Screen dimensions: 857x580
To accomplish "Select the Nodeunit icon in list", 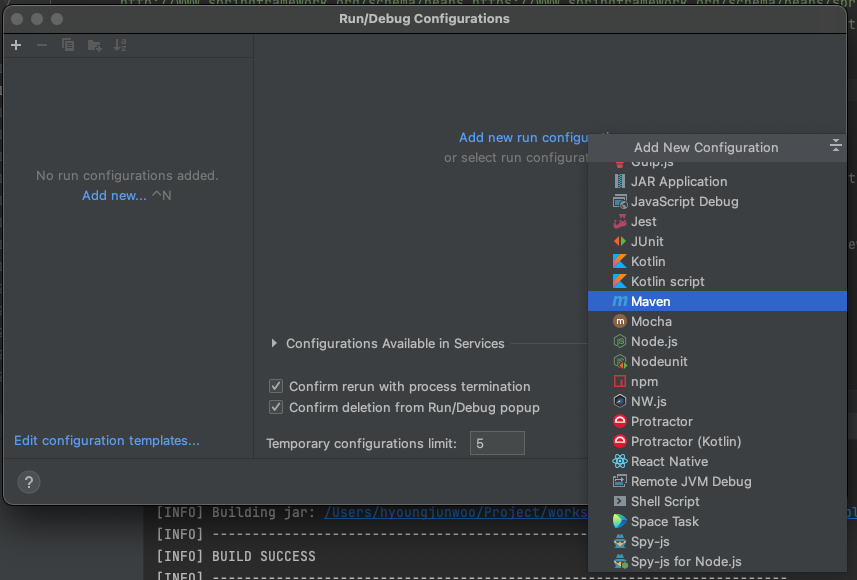I will (619, 361).
